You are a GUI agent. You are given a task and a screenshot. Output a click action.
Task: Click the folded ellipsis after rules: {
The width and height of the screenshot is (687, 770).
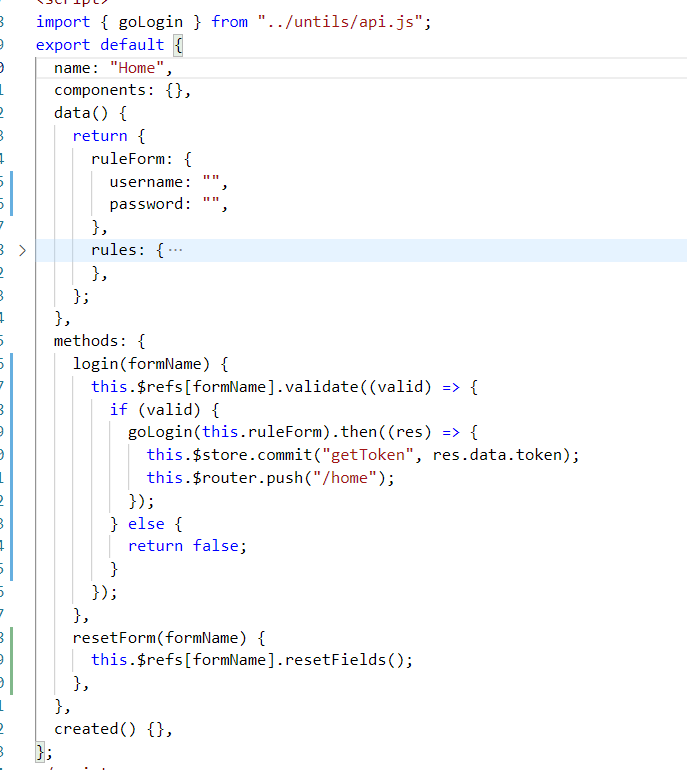176,250
